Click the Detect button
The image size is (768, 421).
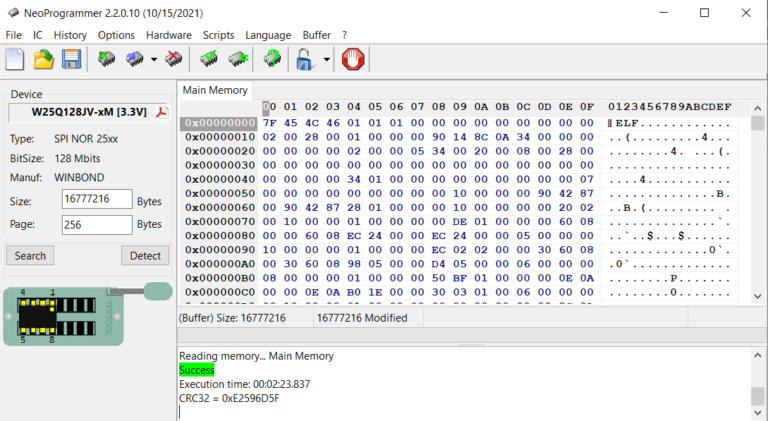145,255
